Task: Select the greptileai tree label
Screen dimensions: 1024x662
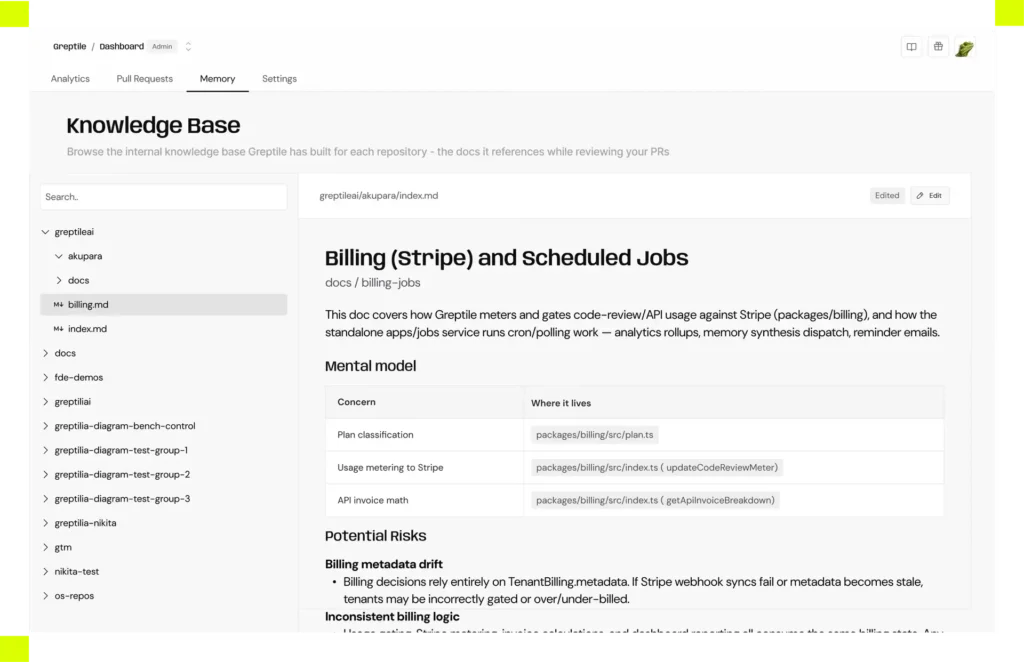Action: point(74,232)
